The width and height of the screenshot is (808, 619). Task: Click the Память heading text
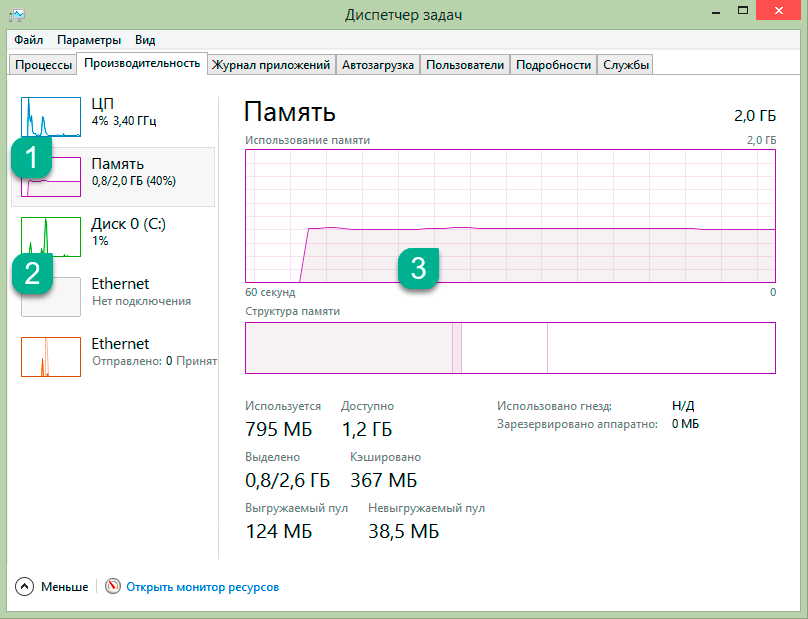point(290,112)
